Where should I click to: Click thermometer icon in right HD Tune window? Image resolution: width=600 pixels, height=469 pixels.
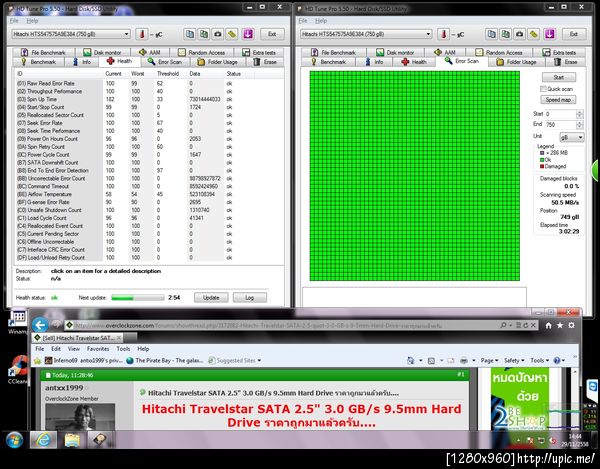(x=443, y=34)
